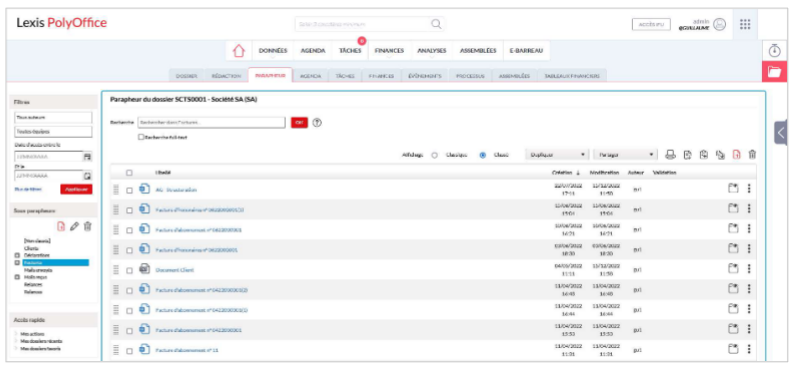Screen dimensions: 798x371
Task: Delete selected documents with toolbar trash icon
Action: pyautogui.click(x=752, y=155)
